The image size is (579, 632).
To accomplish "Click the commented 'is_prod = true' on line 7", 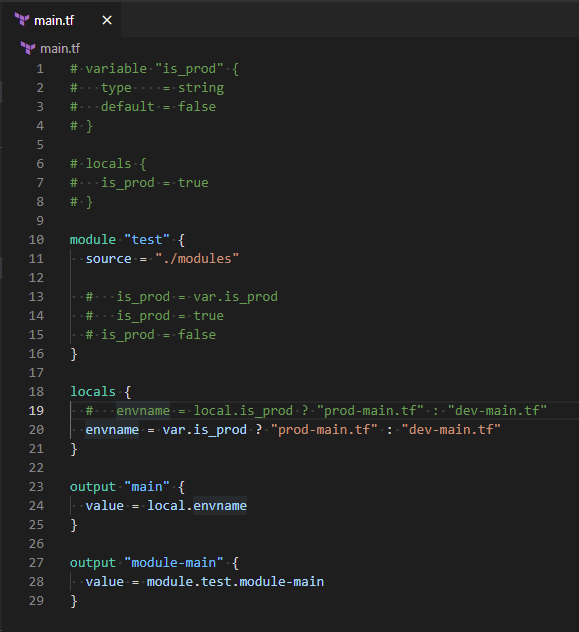I will click(154, 183).
